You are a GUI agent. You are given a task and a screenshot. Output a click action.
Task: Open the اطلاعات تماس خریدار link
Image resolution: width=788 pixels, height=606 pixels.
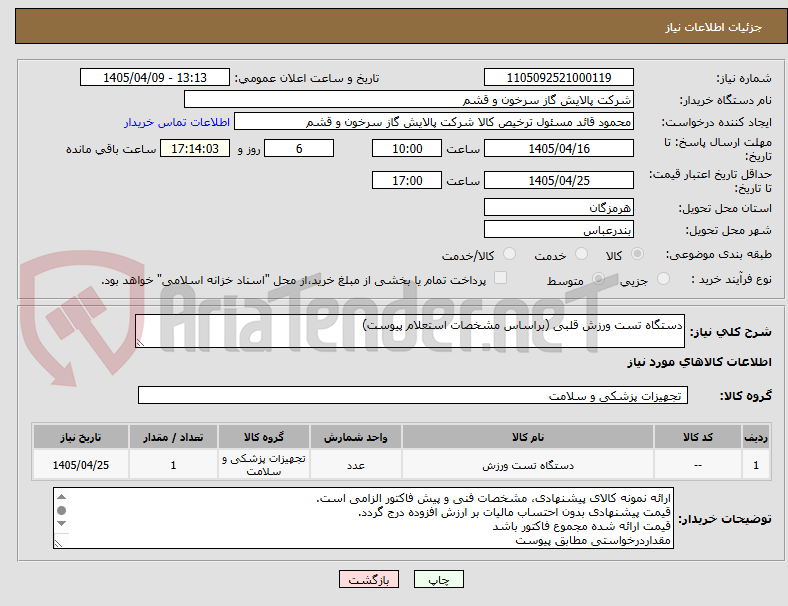177,122
